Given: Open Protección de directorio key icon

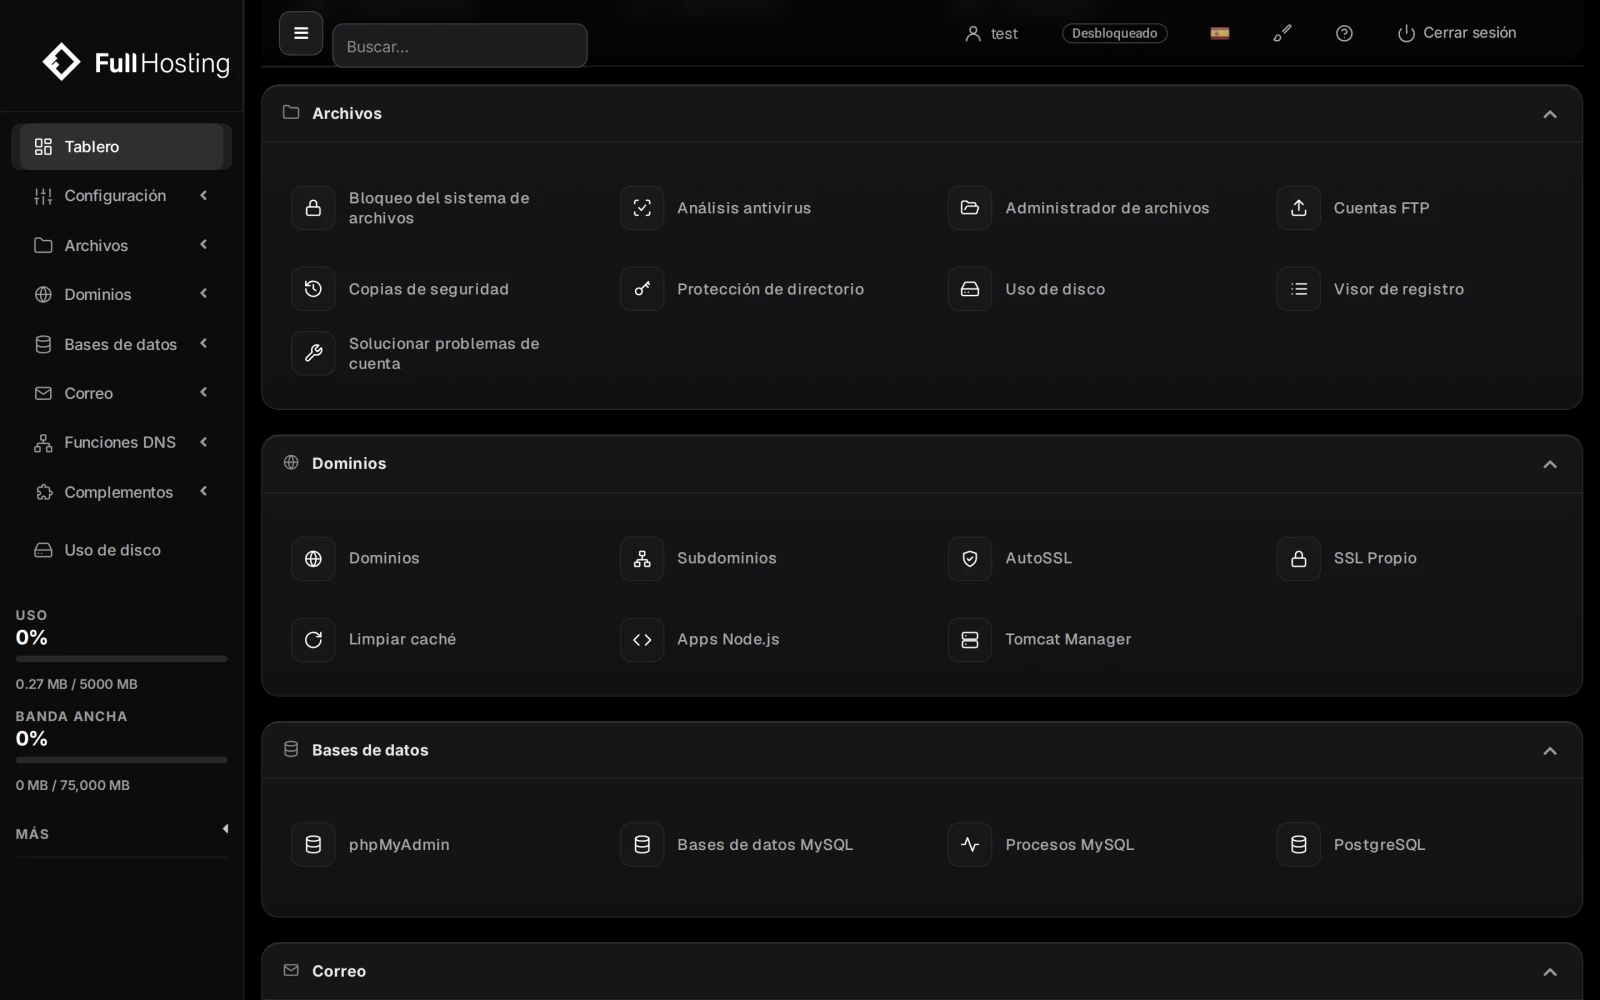Looking at the screenshot, I should (x=642, y=289).
